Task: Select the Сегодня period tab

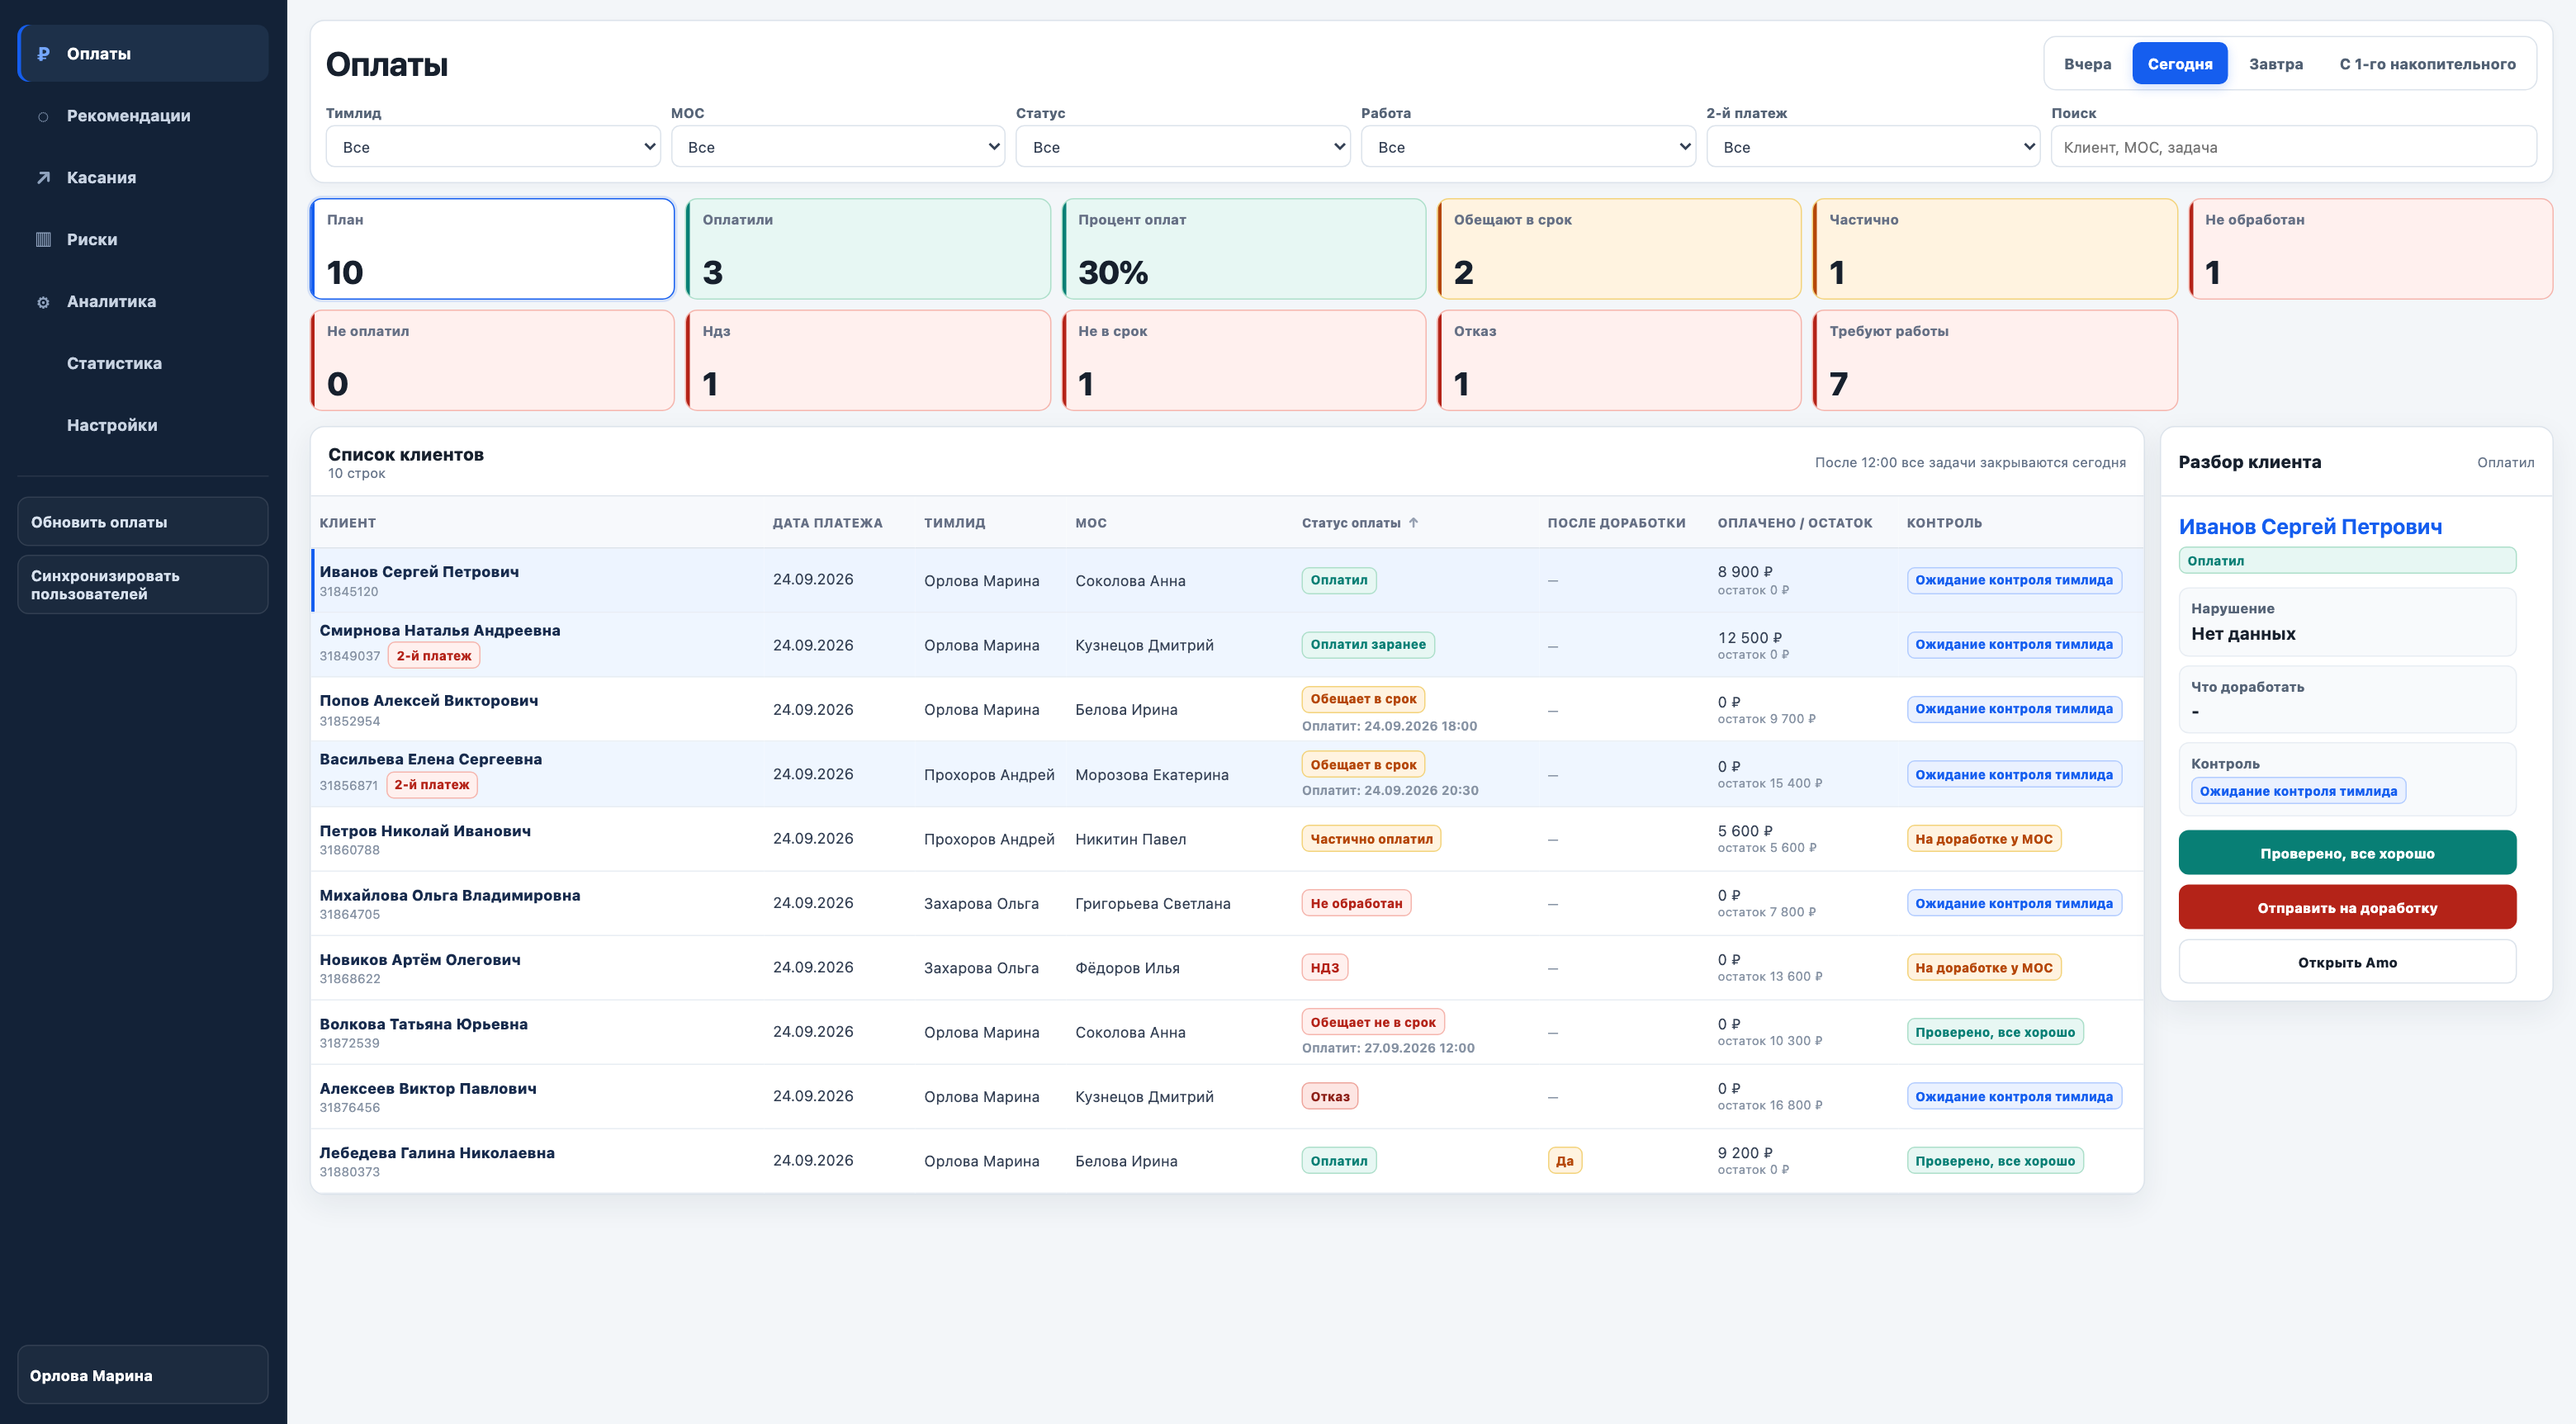Action: (x=2180, y=64)
